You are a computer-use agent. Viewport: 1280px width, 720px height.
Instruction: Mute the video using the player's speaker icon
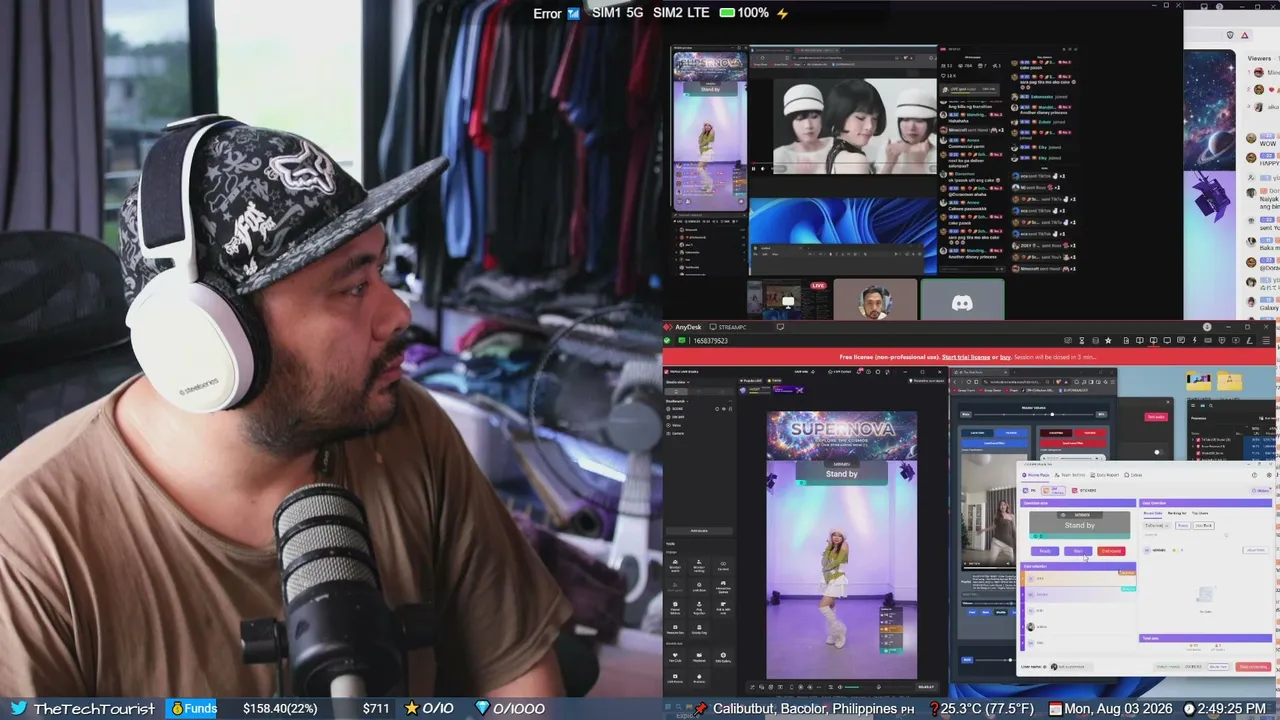(x=764, y=169)
